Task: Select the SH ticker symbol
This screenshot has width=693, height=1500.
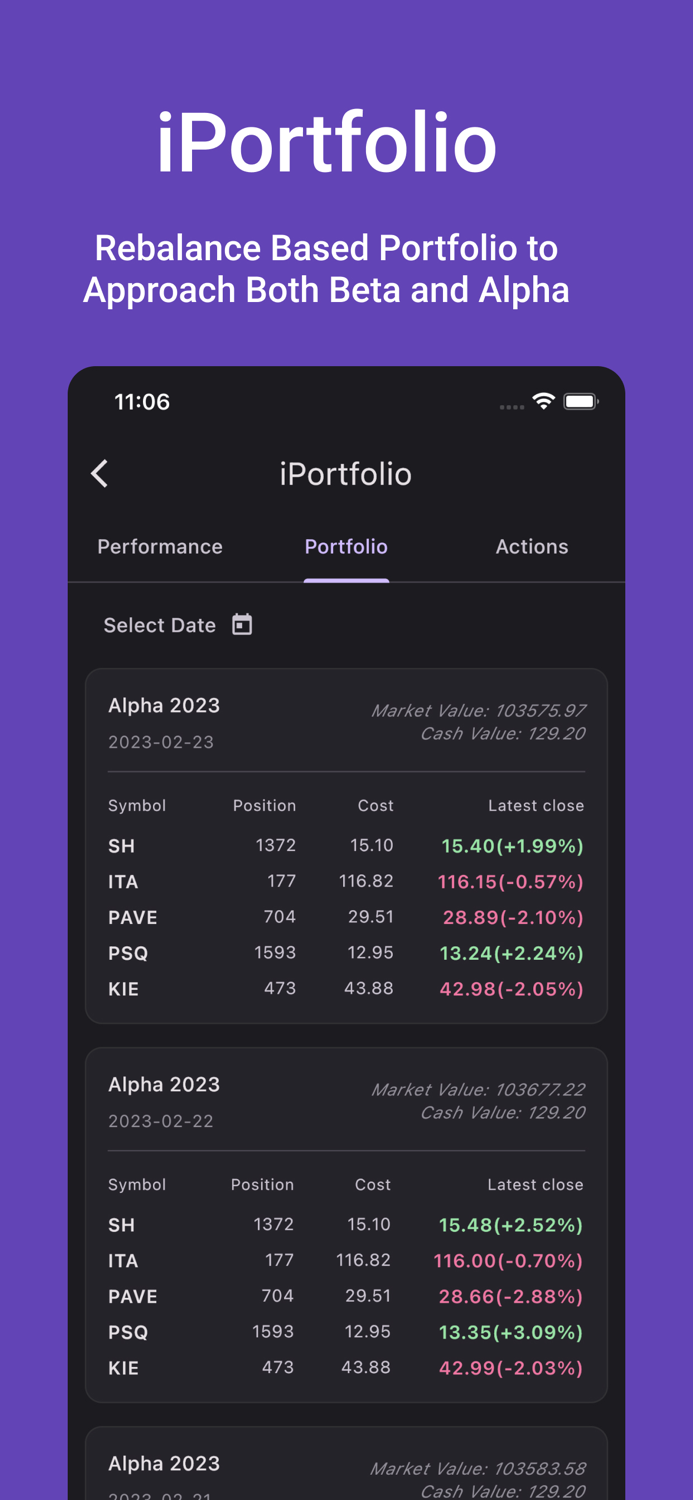Action: pyautogui.click(x=121, y=845)
